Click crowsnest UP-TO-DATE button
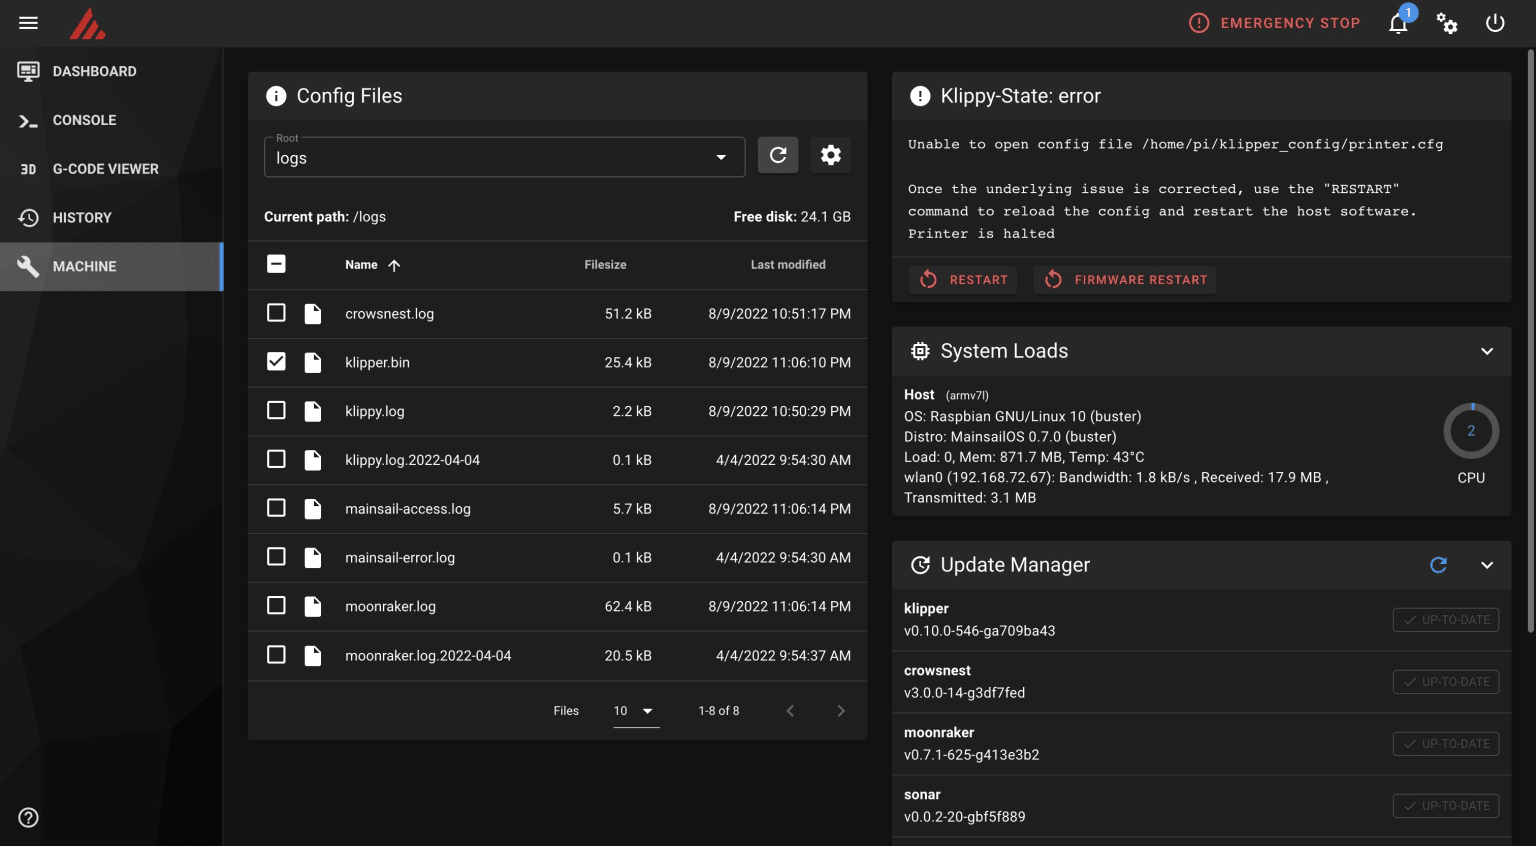This screenshot has width=1536, height=846. click(1446, 682)
